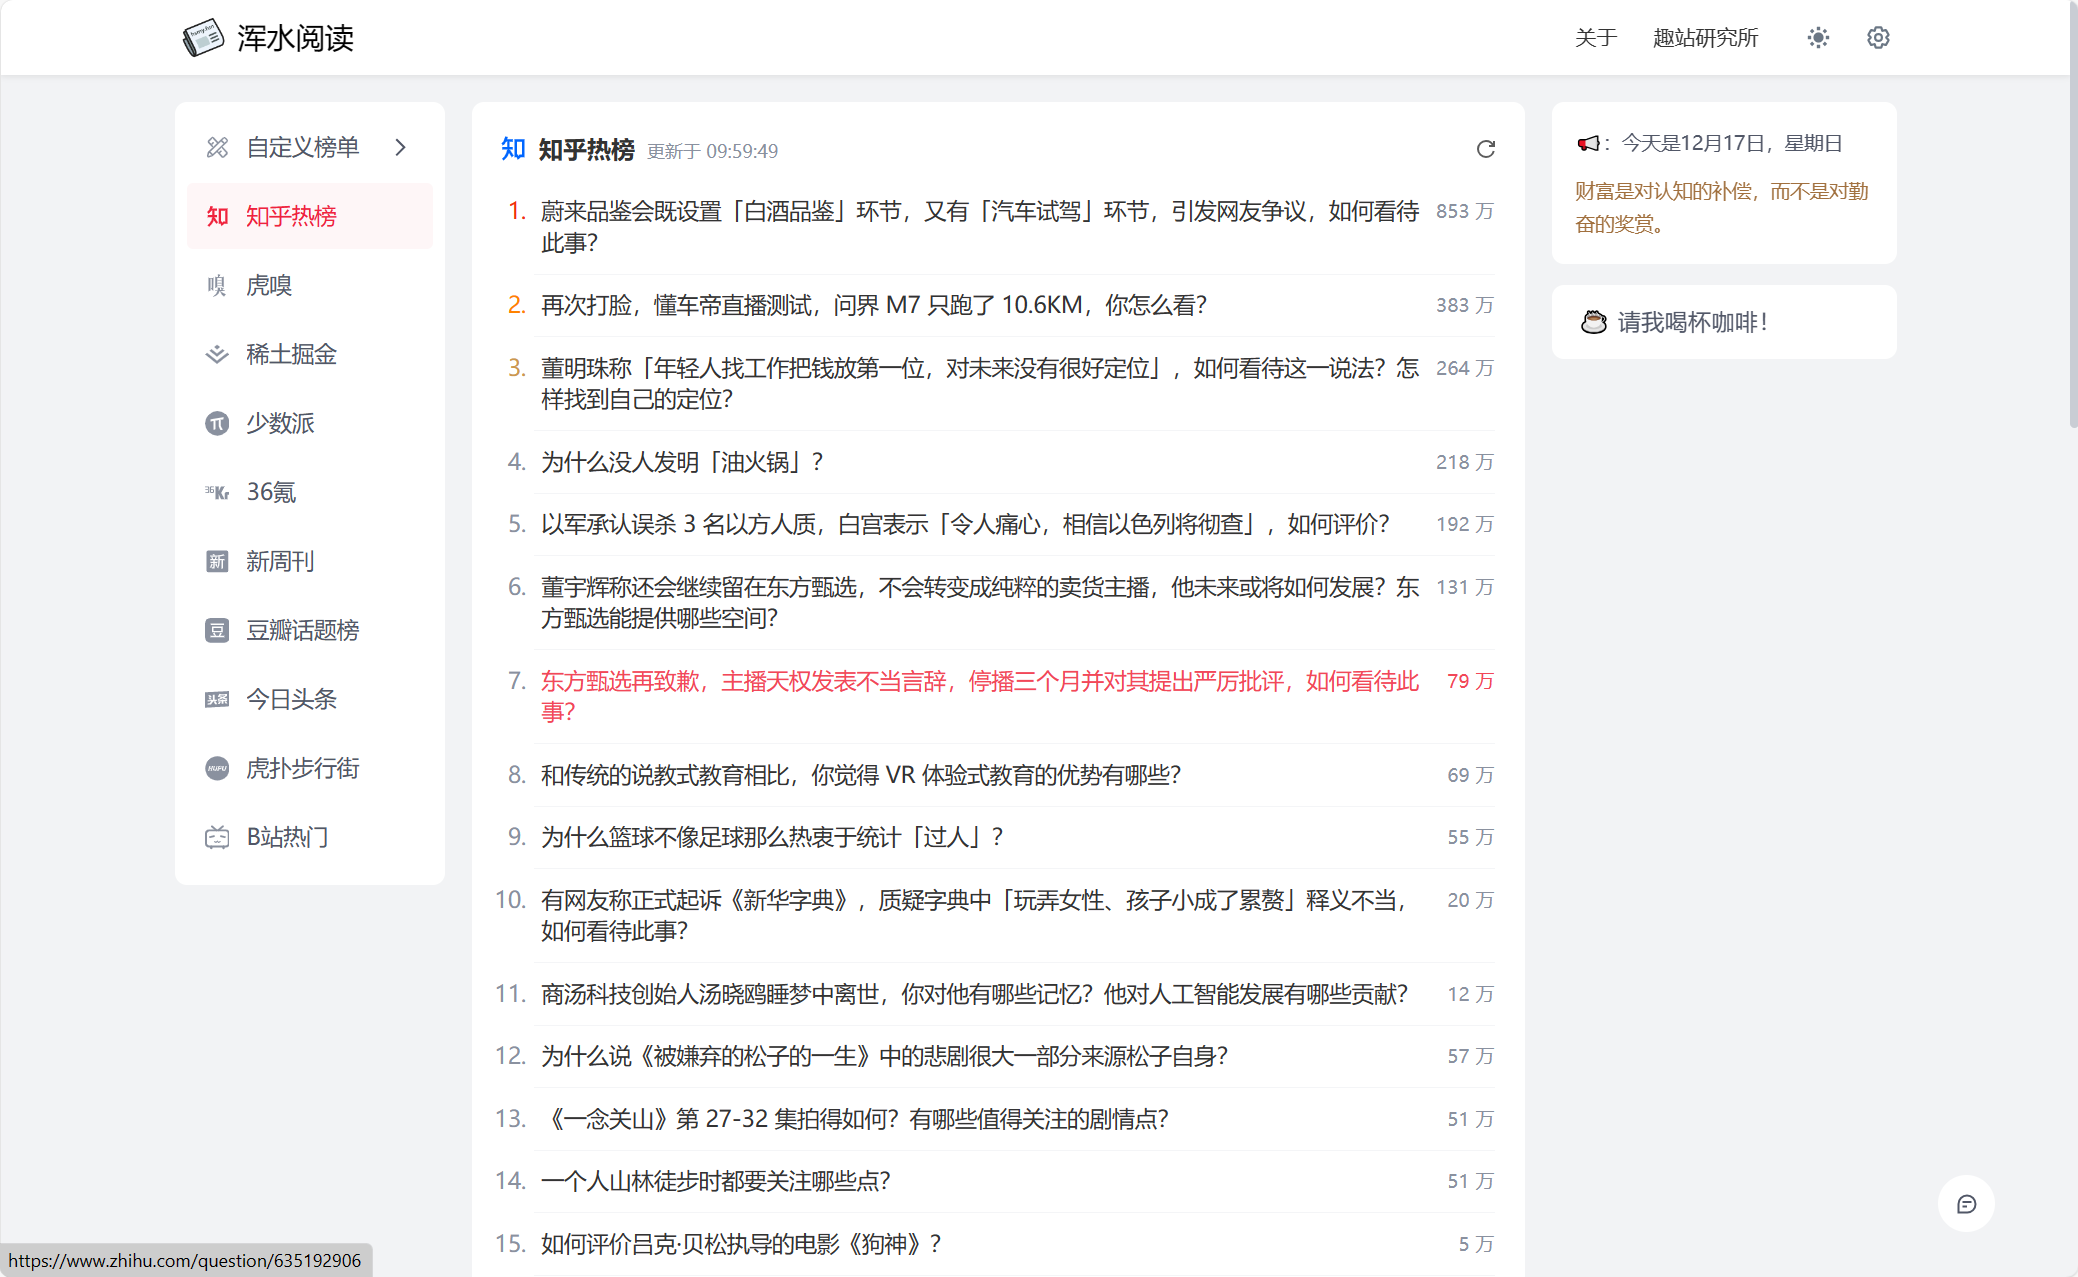Expand the 自定义榜单 chevron arrow

point(401,148)
